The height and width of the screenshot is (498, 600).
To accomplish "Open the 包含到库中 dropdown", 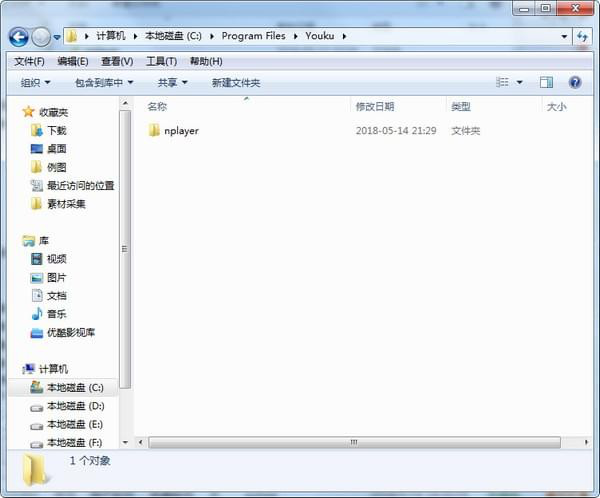I will [x=104, y=83].
